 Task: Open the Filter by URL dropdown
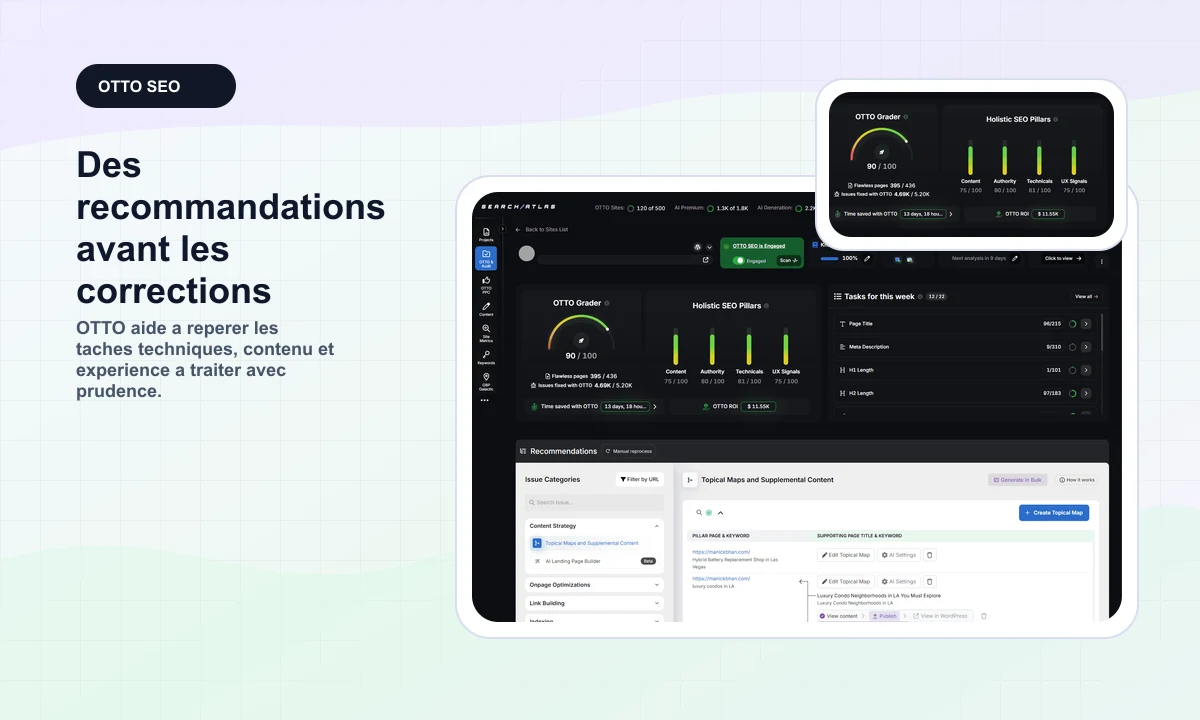pyautogui.click(x=640, y=479)
